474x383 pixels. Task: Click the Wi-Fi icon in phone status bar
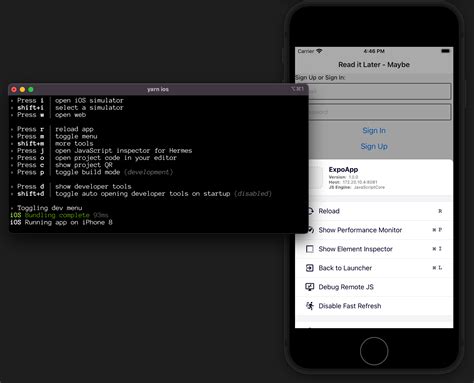click(x=319, y=51)
